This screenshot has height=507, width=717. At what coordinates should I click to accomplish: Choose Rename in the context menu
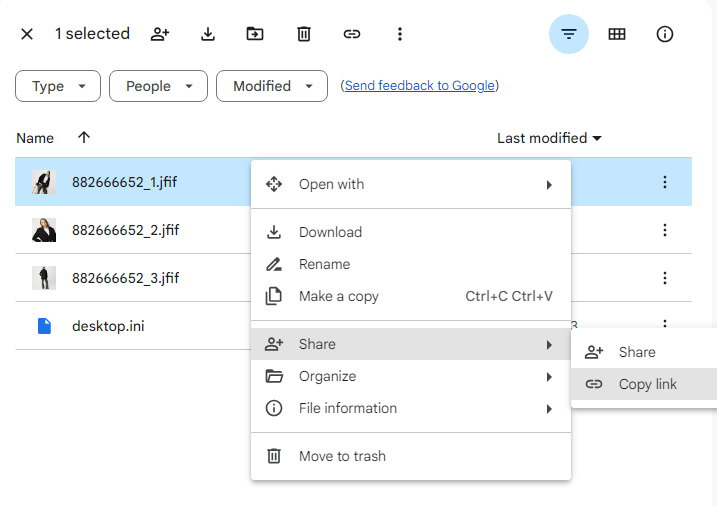pos(411,264)
